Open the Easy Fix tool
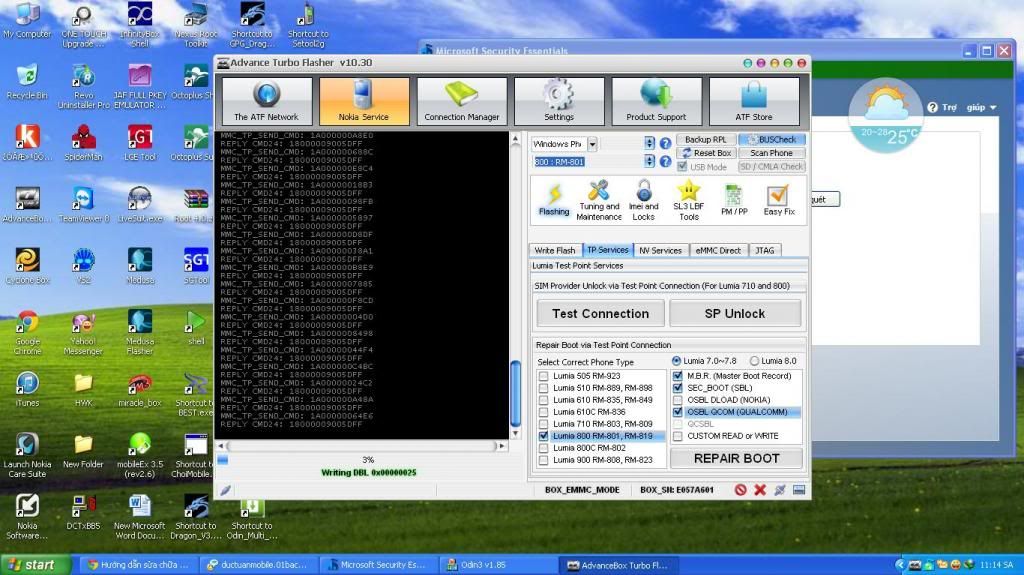This screenshot has width=1024, height=575. pos(778,200)
